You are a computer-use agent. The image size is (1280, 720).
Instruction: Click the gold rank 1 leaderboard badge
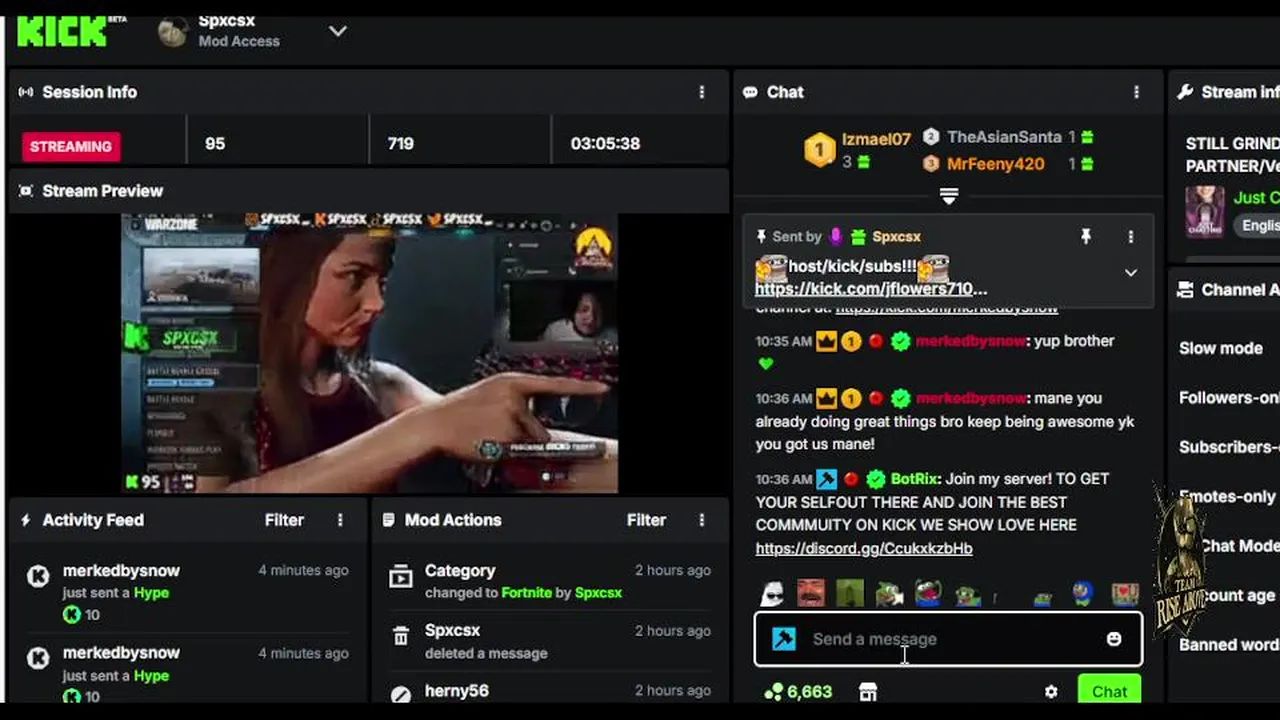pos(819,150)
